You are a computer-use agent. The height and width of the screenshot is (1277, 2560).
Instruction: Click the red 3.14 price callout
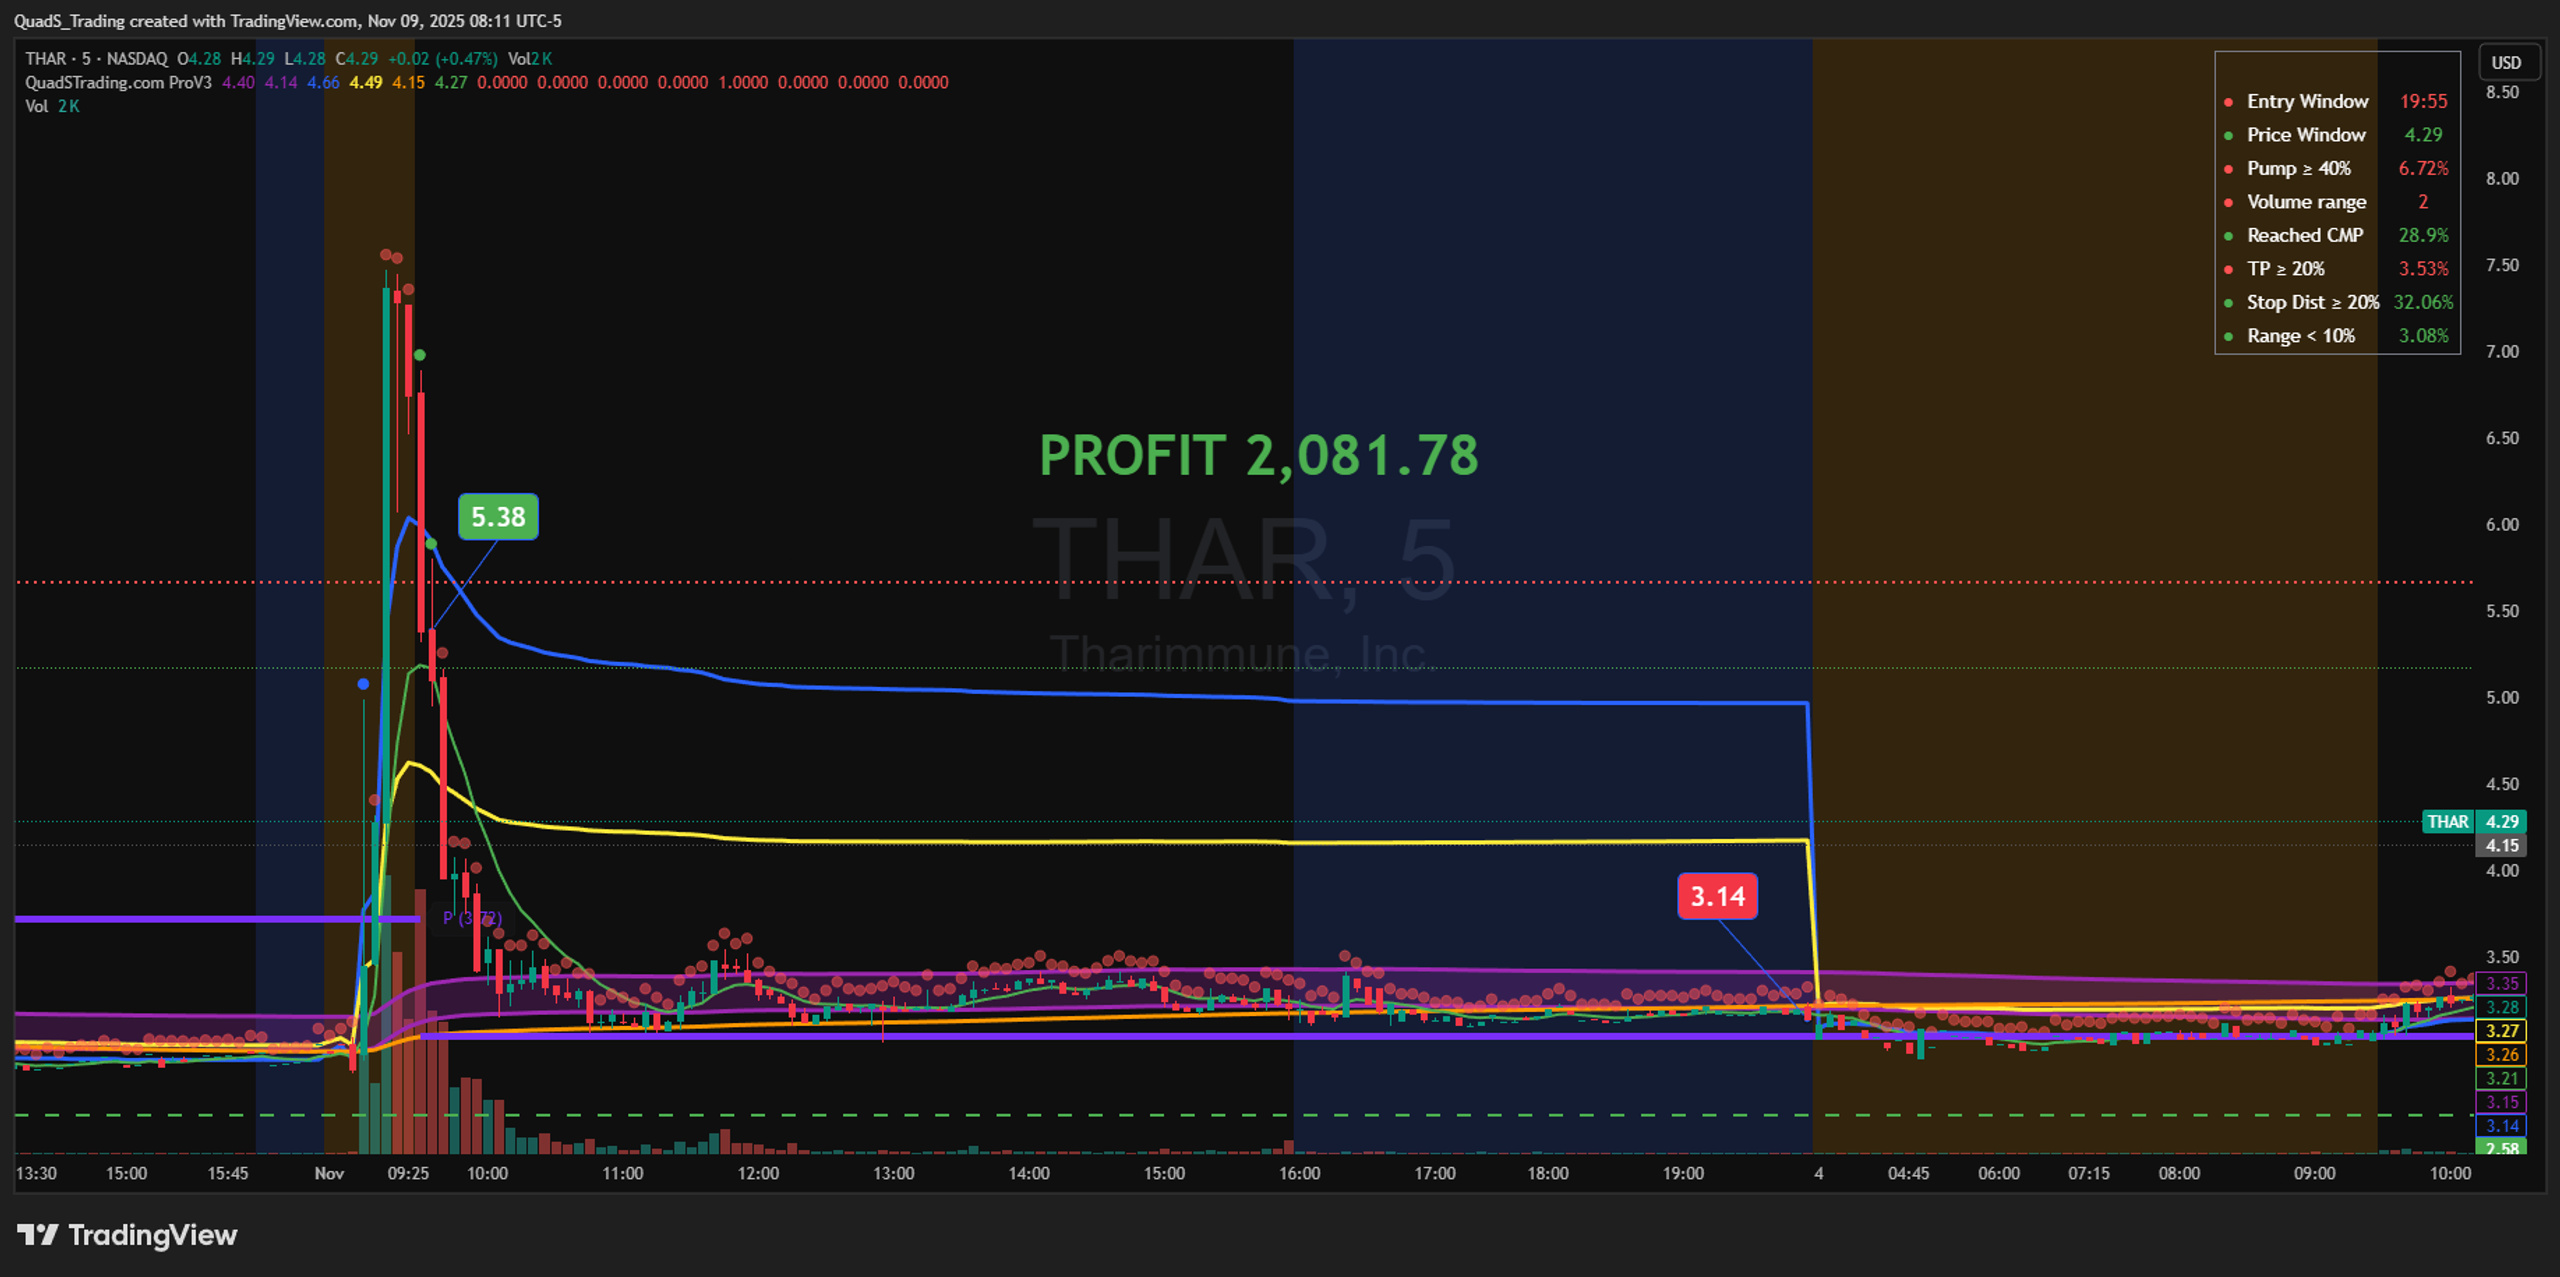tap(1717, 896)
